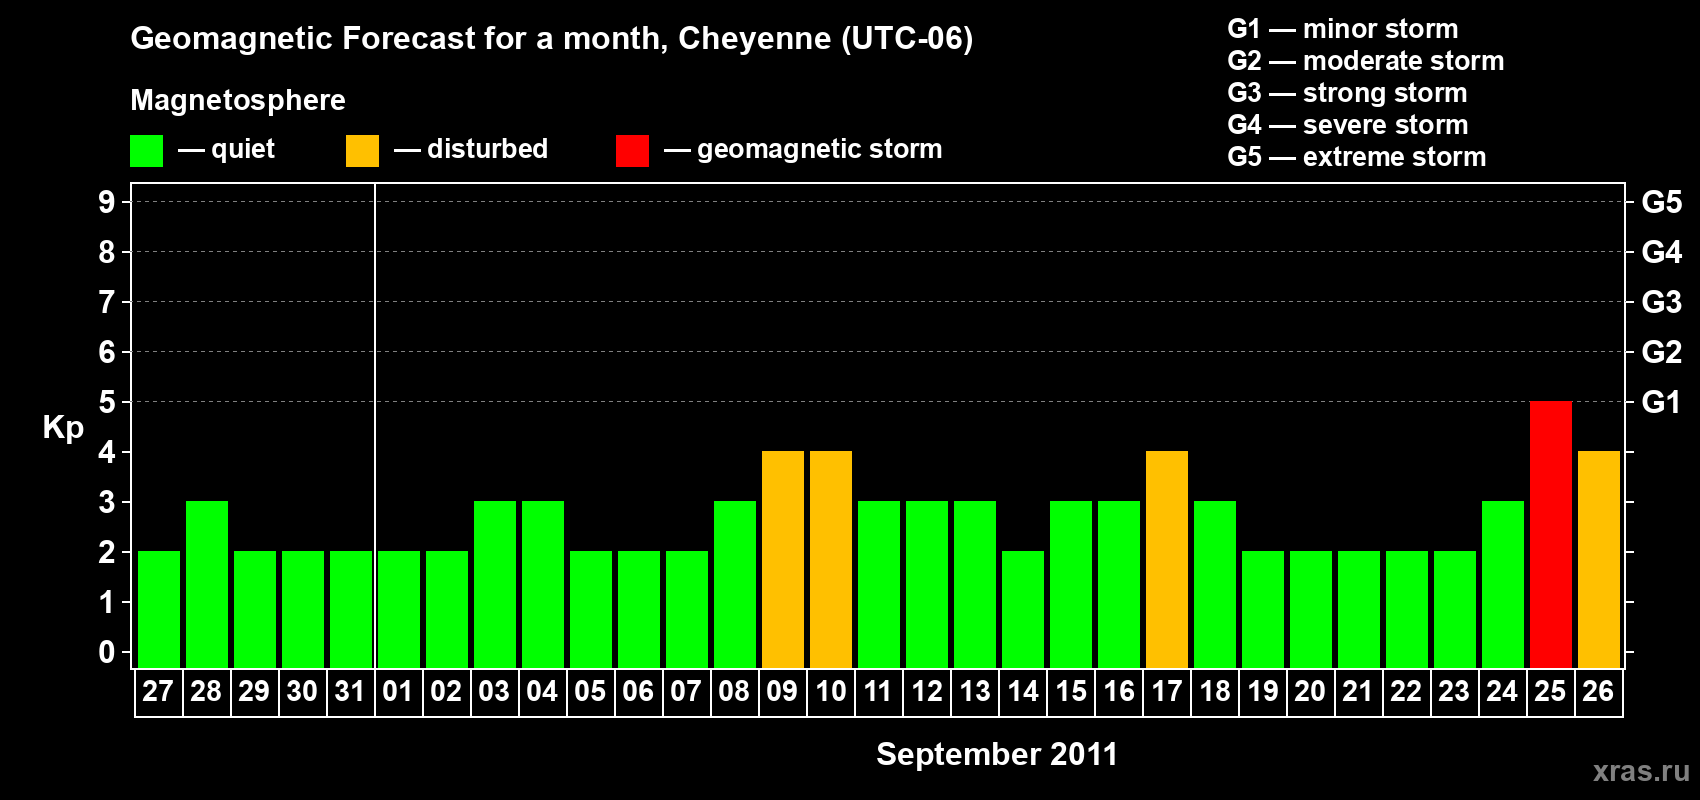
Task: Select the green bar for day 14
Action: (1023, 610)
